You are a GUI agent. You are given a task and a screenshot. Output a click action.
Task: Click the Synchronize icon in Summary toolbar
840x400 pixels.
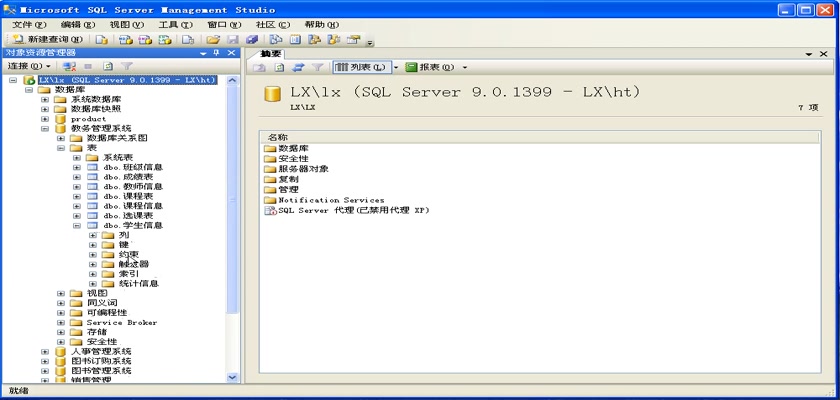[x=298, y=67]
